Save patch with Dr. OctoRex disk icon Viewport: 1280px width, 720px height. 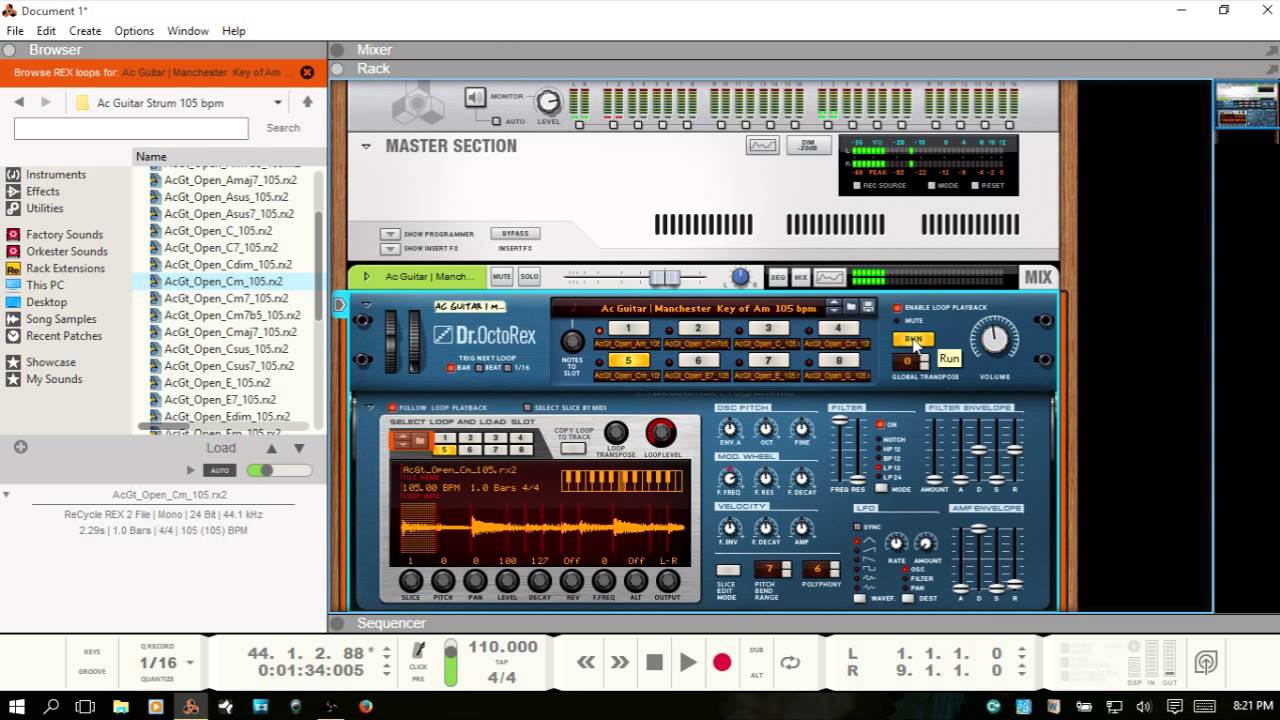[x=868, y=307]
